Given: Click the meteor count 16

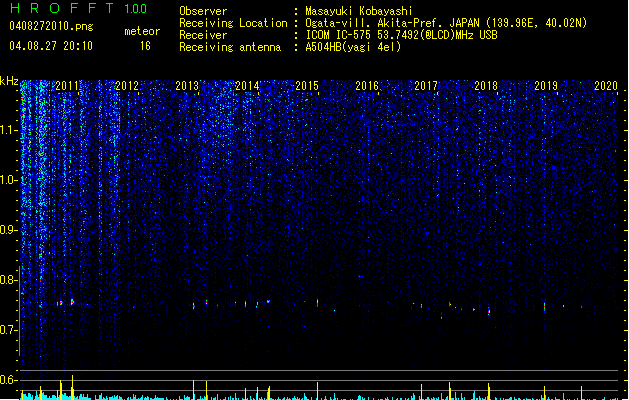Looking at the screenshot, I should point(145,46).
